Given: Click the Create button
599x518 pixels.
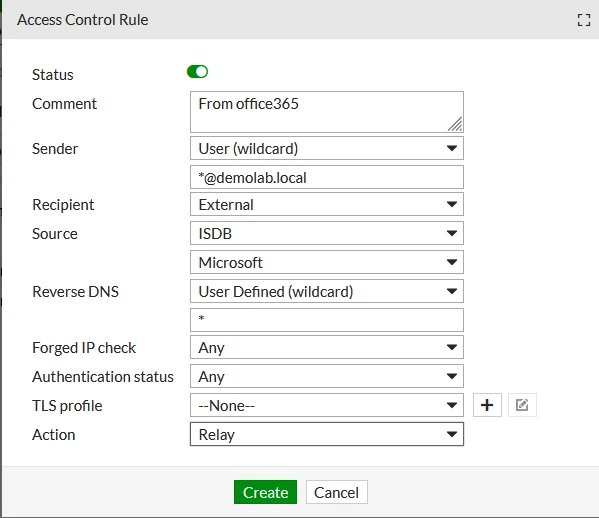Looking at the screenshot, I should (x=265, y=492).
